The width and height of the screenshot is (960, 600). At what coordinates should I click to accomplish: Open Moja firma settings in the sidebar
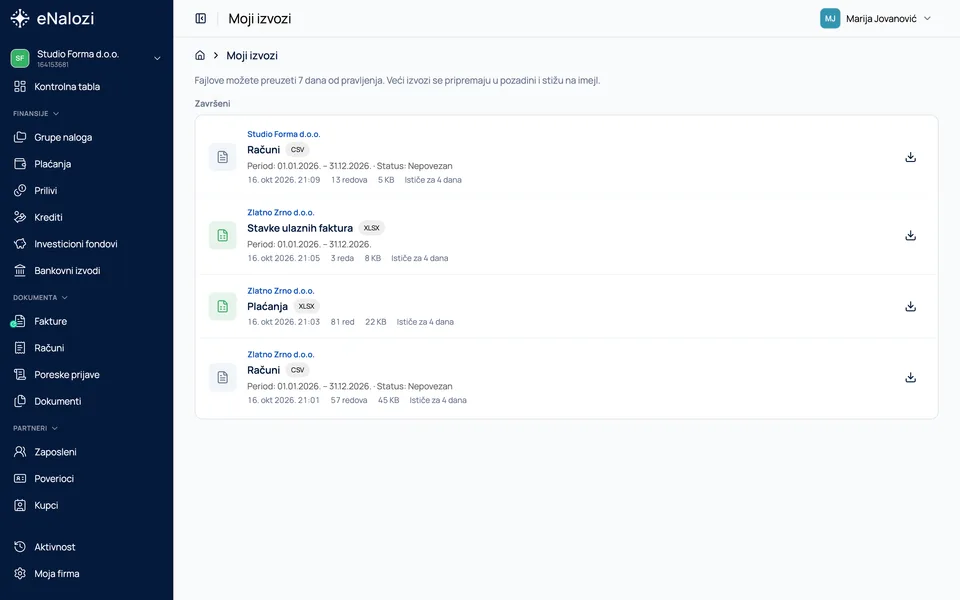coord(86,574)
